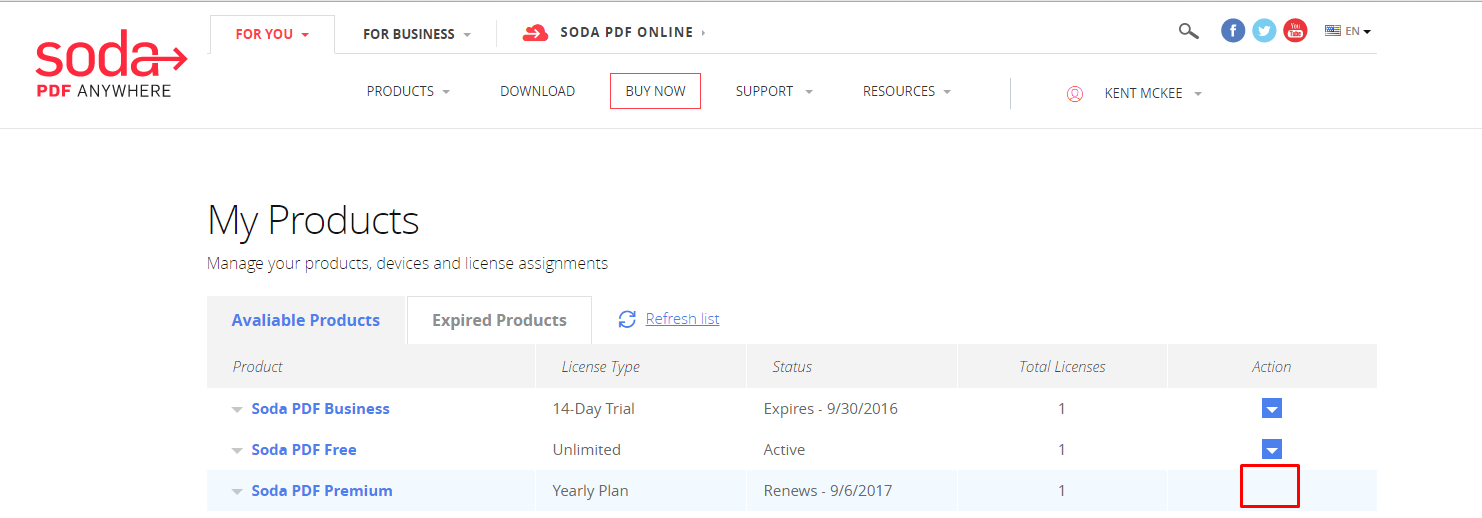This screenshot has width=1482, height=518.
Task: Expand the Soda PDF Free row triangle
Action: (237, 450)
